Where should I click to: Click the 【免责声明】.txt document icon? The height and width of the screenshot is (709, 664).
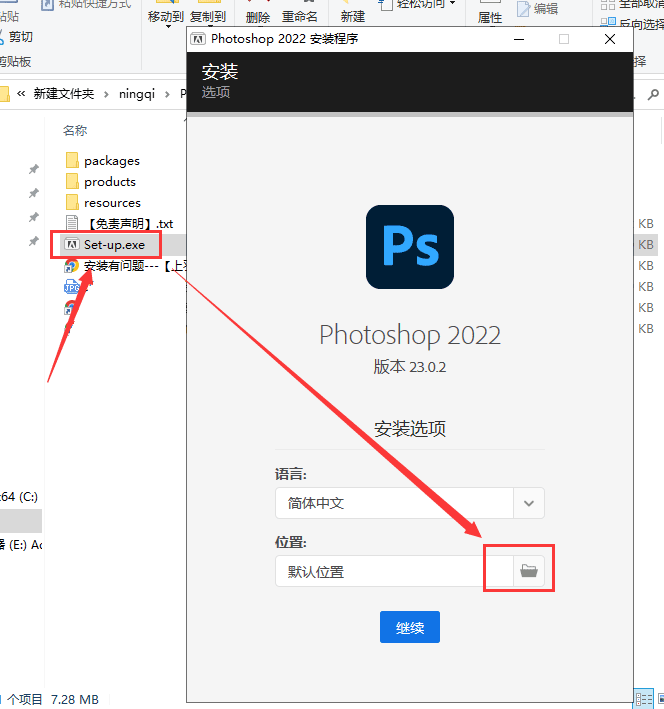pyautogui.click(x=72, y=224)
